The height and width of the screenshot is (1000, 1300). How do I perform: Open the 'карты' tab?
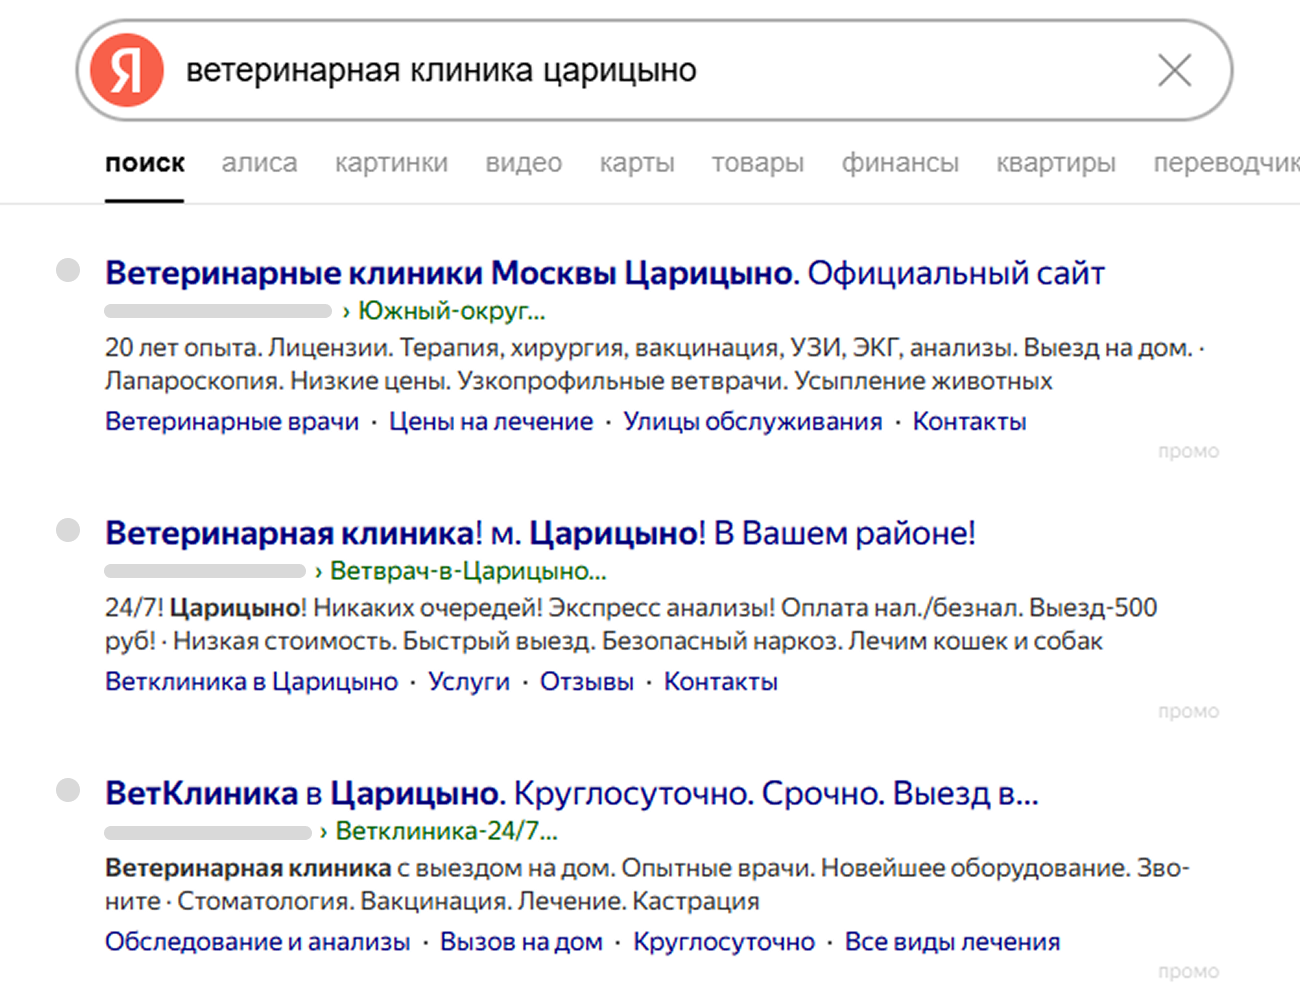(x=637, y=163)
